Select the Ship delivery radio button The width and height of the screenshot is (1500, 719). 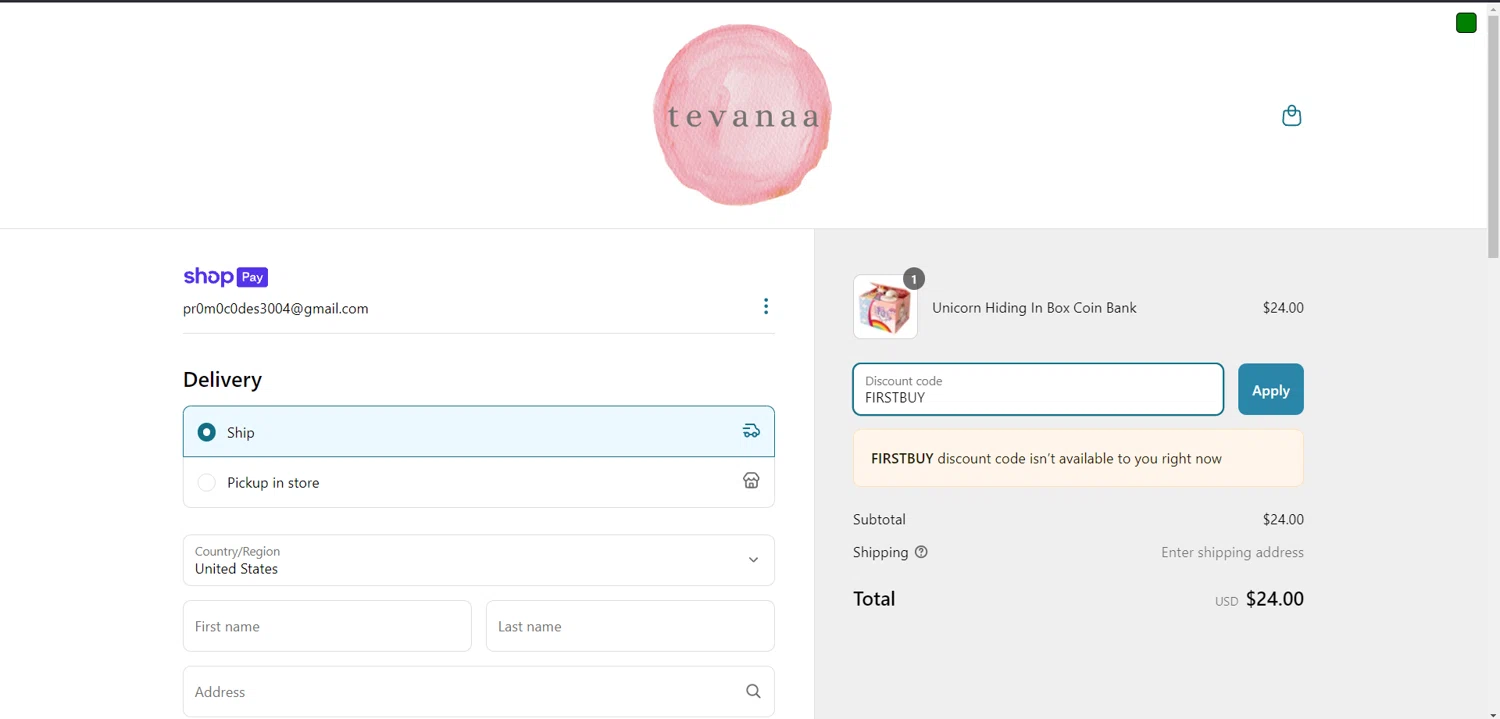[x=206, y=432]
